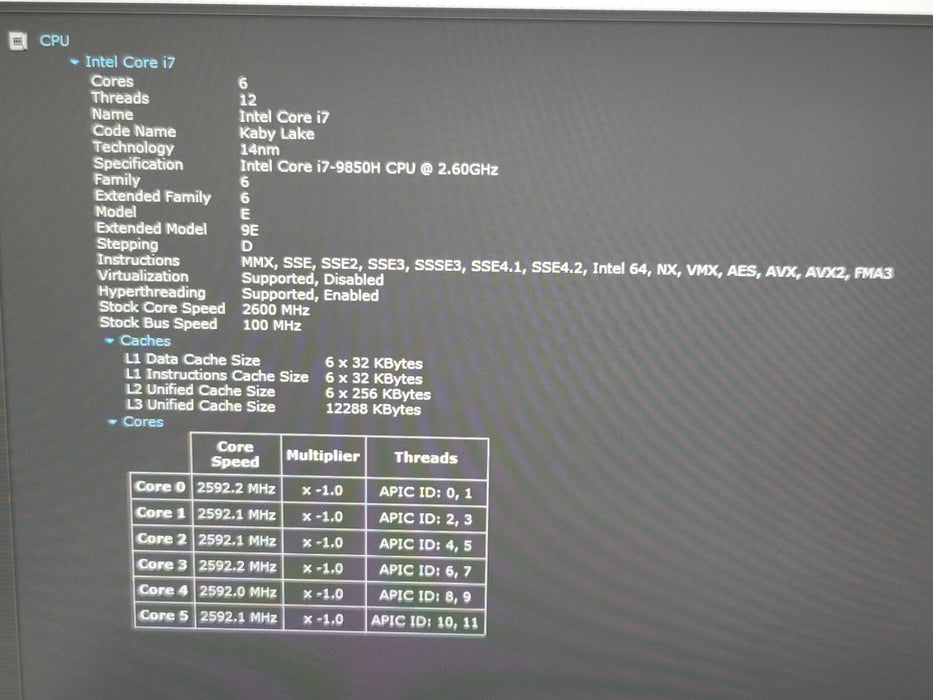Click the Multiplier column header
Viewport: 933px width, 700px height.
tap(323, 455)
